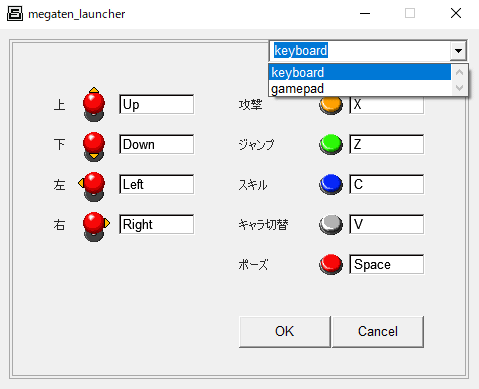Focus the character switch field showing V
This screenshot has width=479, height=389.
coord(387,224)
